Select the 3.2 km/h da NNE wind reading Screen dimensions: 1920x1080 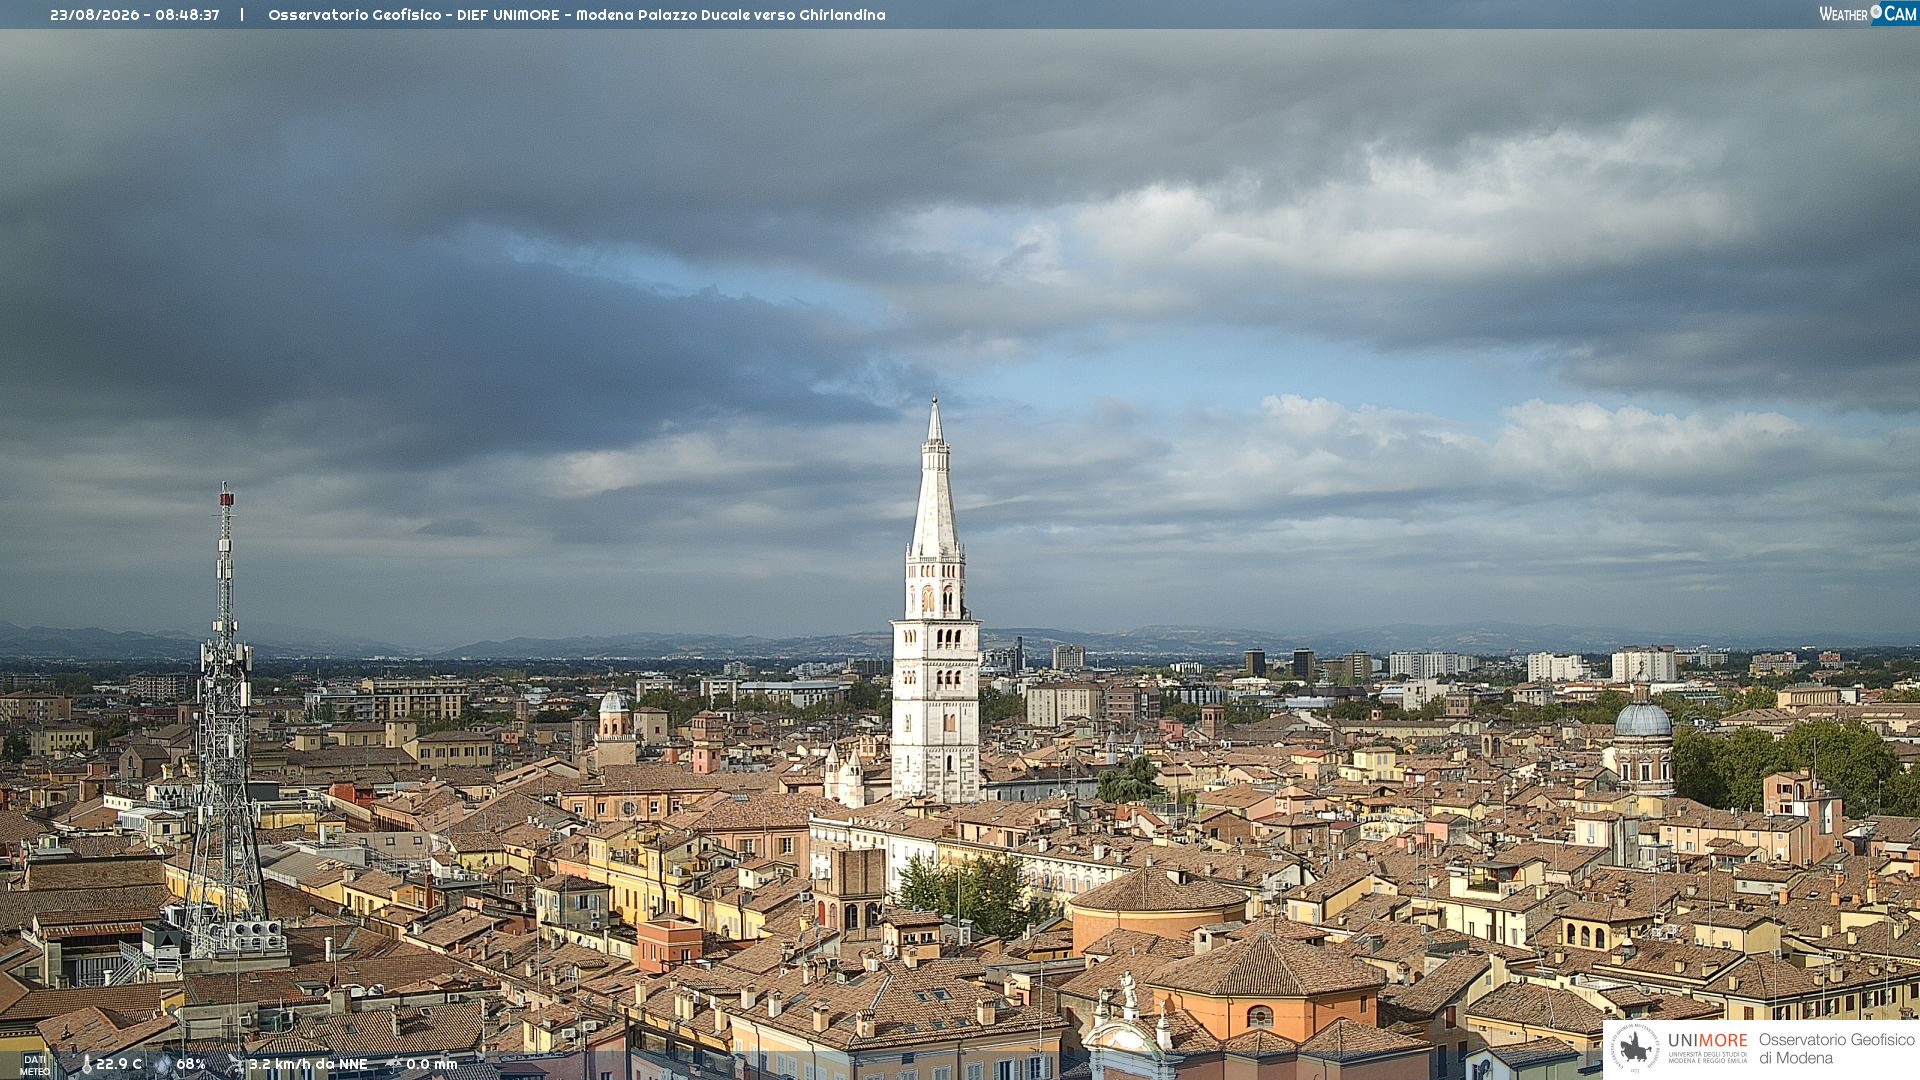pyautogui.click(x=308, y=1065)
